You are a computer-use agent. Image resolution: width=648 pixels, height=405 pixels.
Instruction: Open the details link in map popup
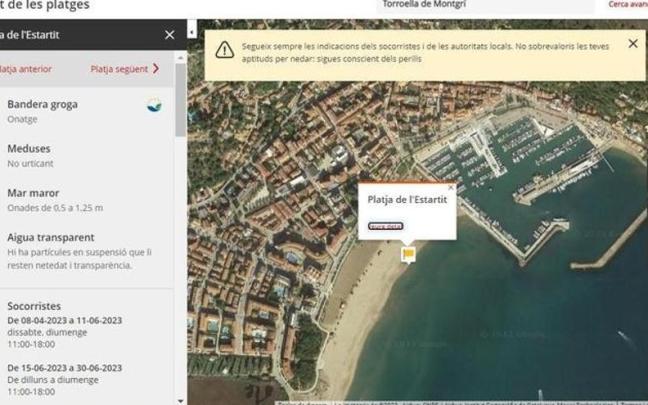click(386, 226)
